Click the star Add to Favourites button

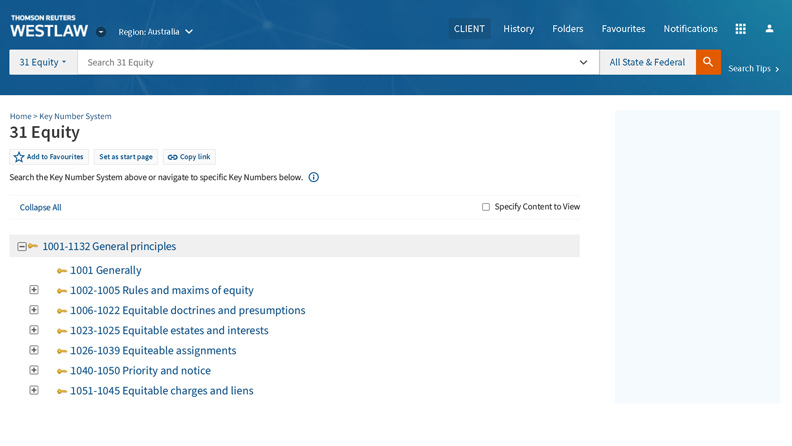coord(48,157)
